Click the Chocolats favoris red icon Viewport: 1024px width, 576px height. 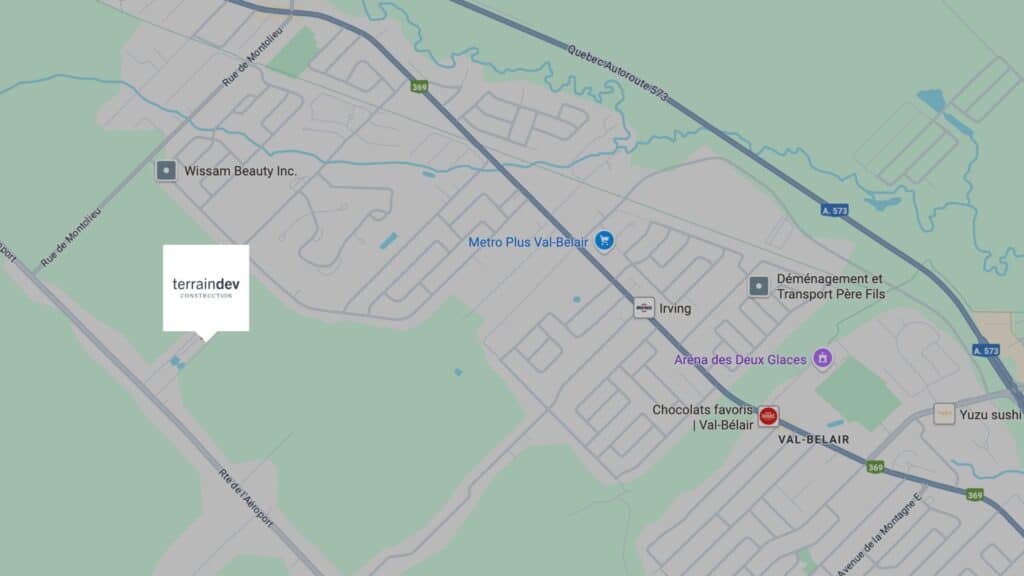click(x=768, y=416)
